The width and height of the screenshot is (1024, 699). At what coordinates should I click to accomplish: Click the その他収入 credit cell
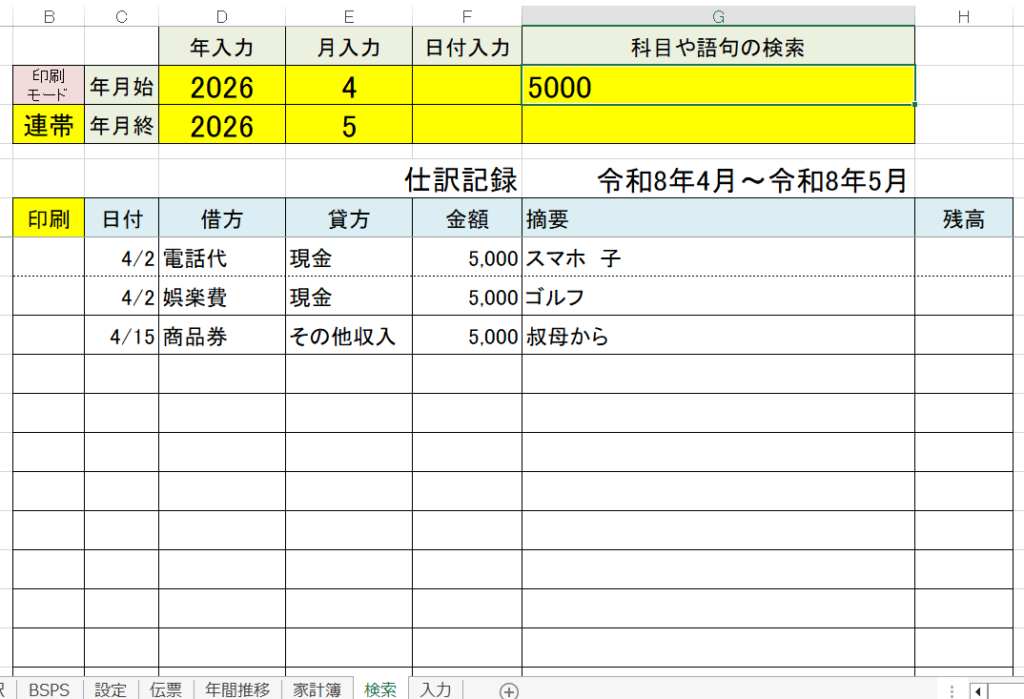point(348,336)
